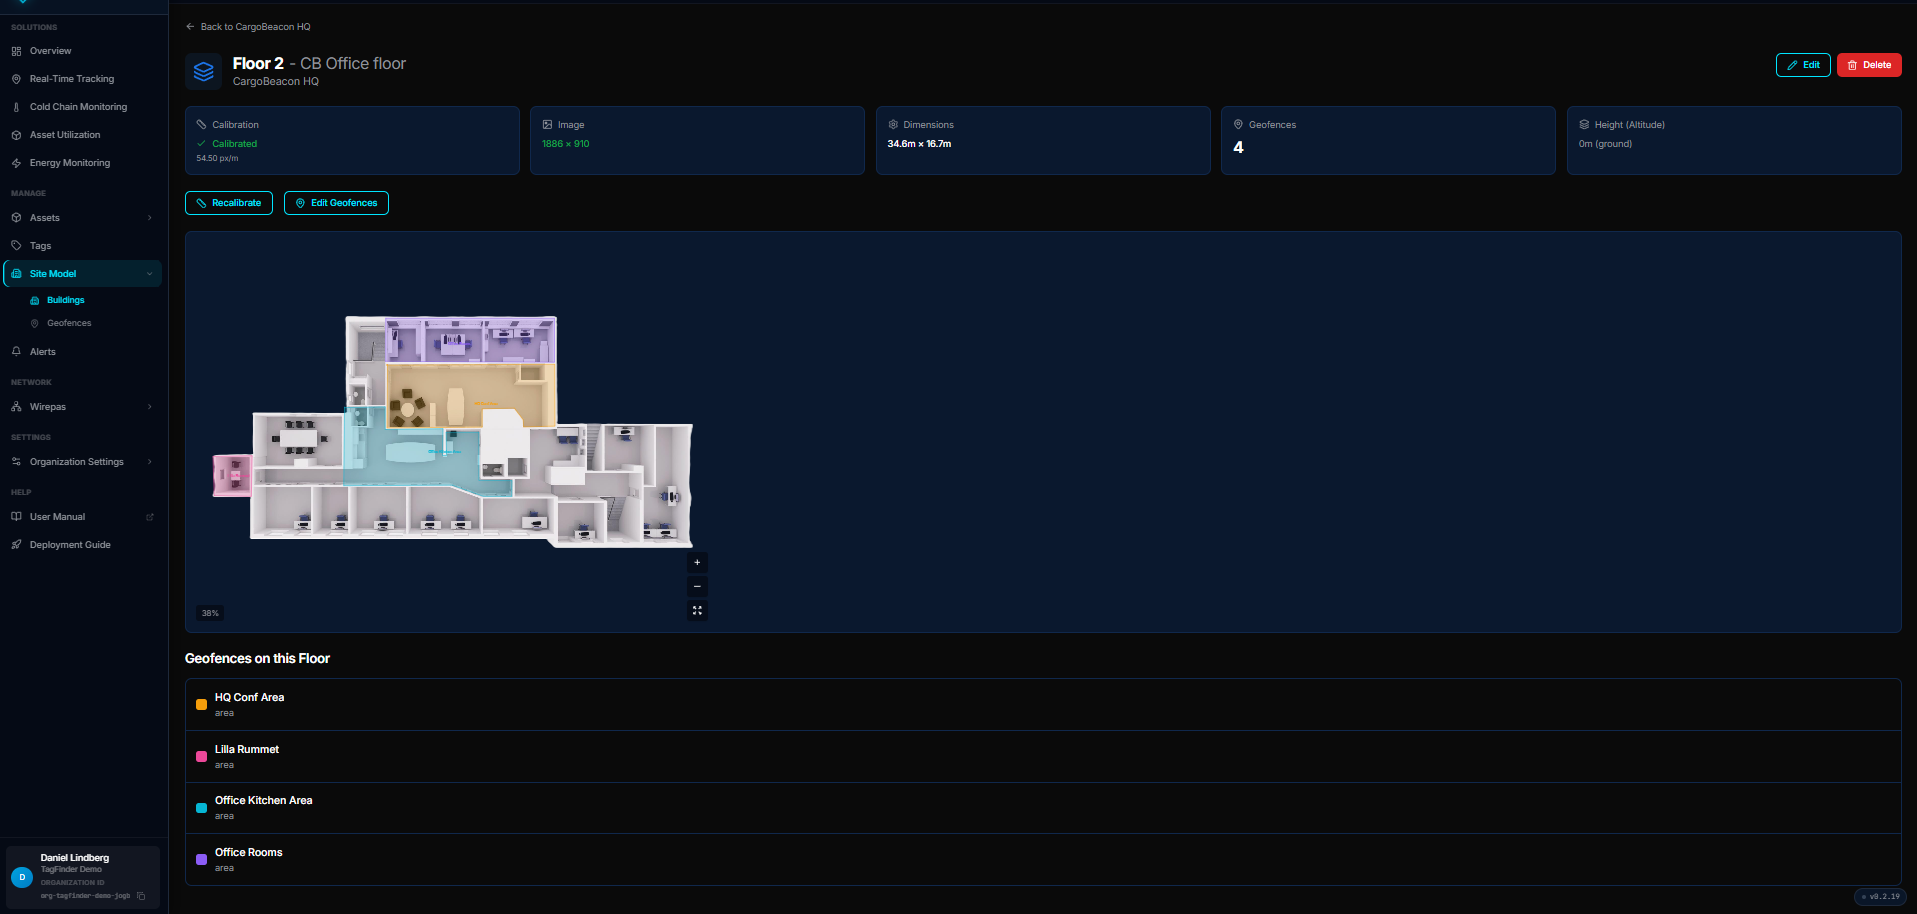The image size is (1917, 914).
Task: Open Overview in the sidebar
Action: [50, 51]
